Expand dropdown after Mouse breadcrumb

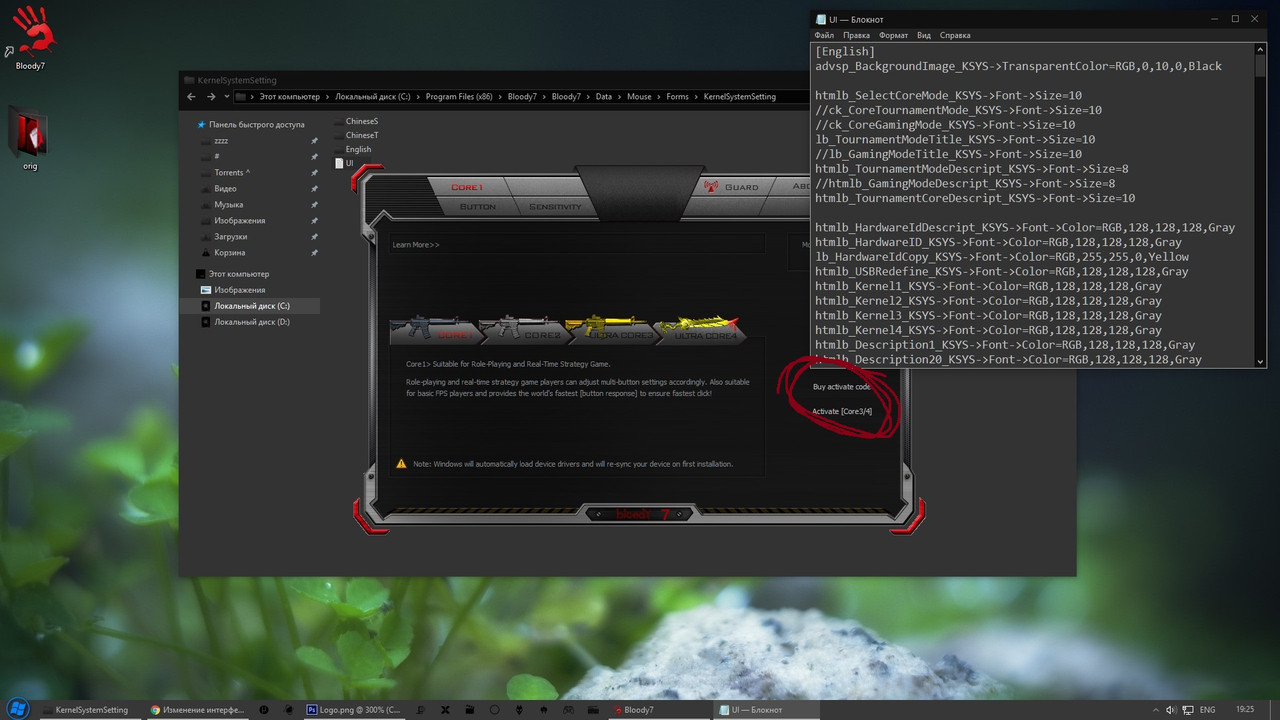tap(658, 97)
